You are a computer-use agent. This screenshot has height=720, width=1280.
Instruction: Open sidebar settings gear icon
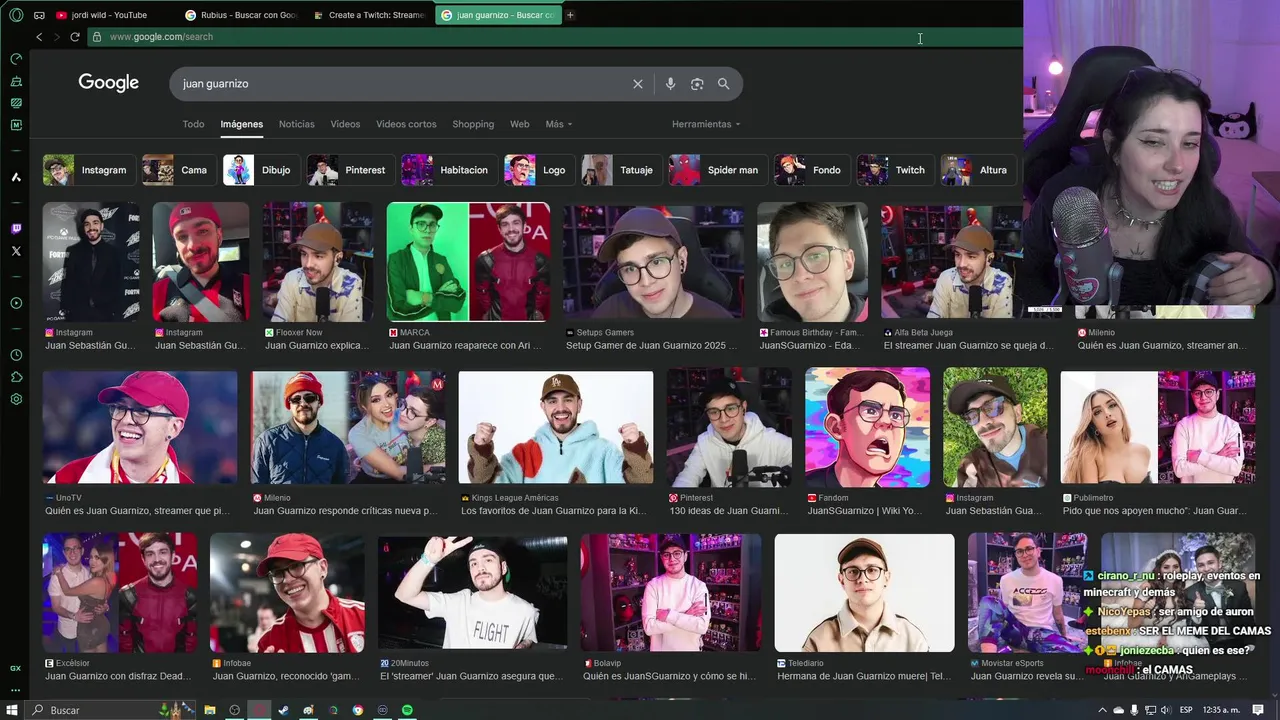(x=16, y=399)
